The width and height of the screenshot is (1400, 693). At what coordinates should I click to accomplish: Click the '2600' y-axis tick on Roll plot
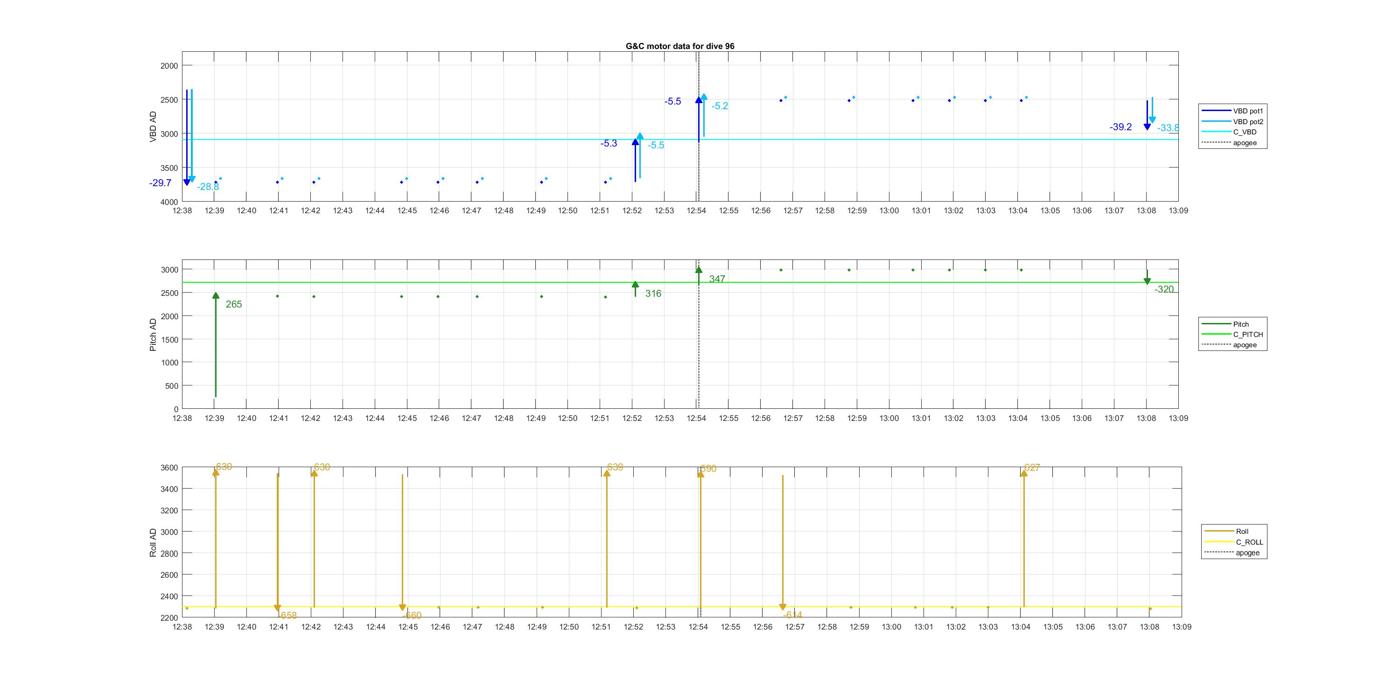click(x=169, y=575)
